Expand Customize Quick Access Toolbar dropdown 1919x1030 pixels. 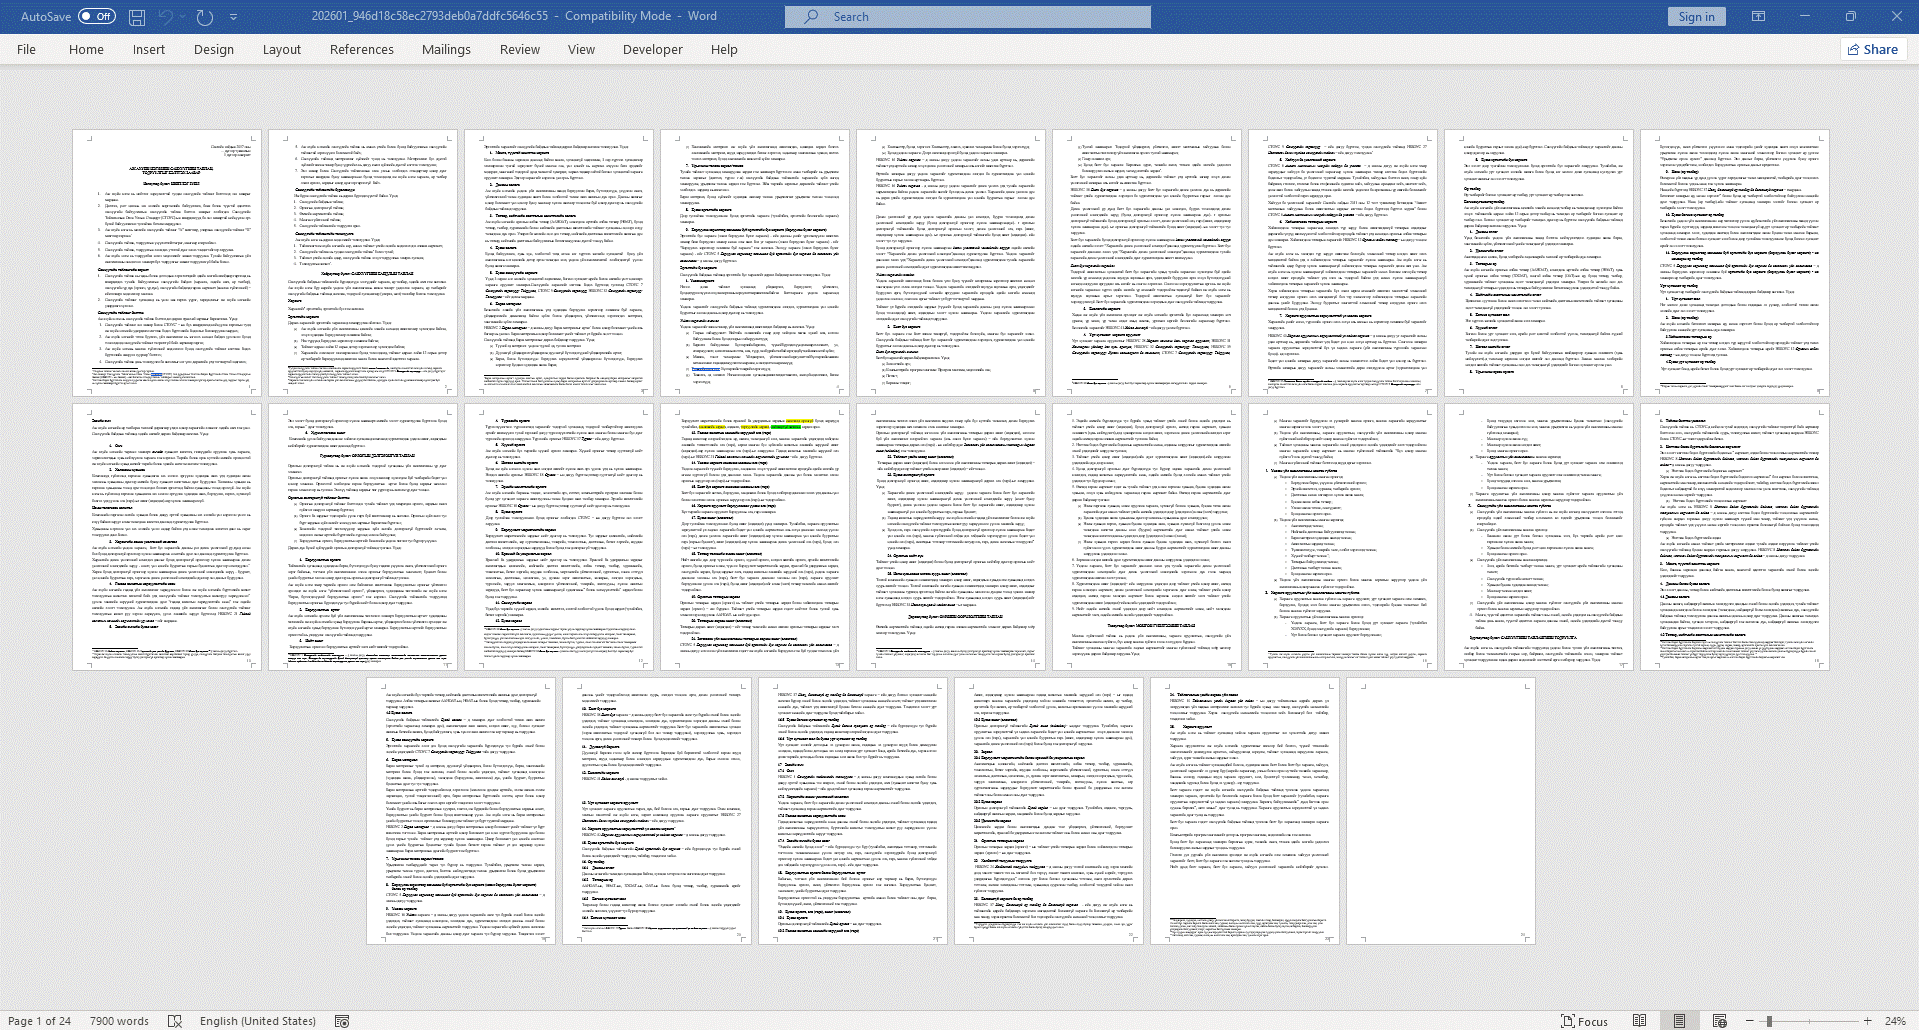(234, 17)
